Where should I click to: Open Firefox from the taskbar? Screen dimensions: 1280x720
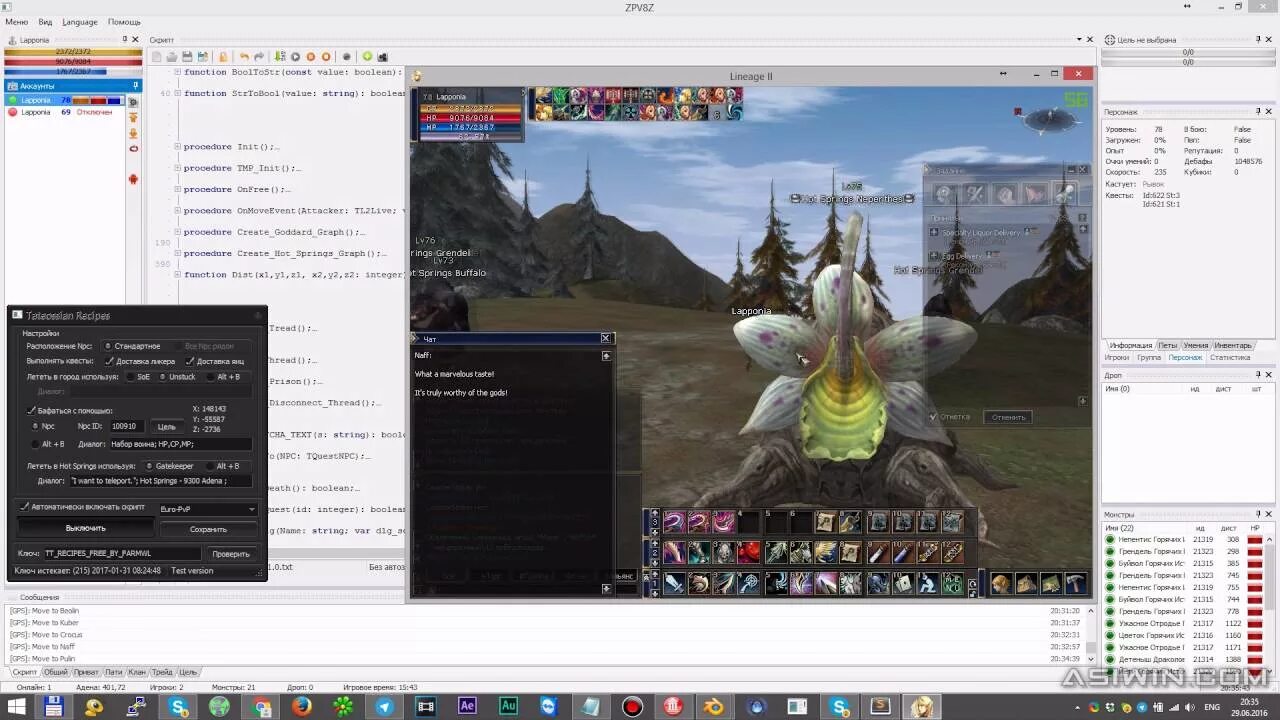[x=302, y=707]
